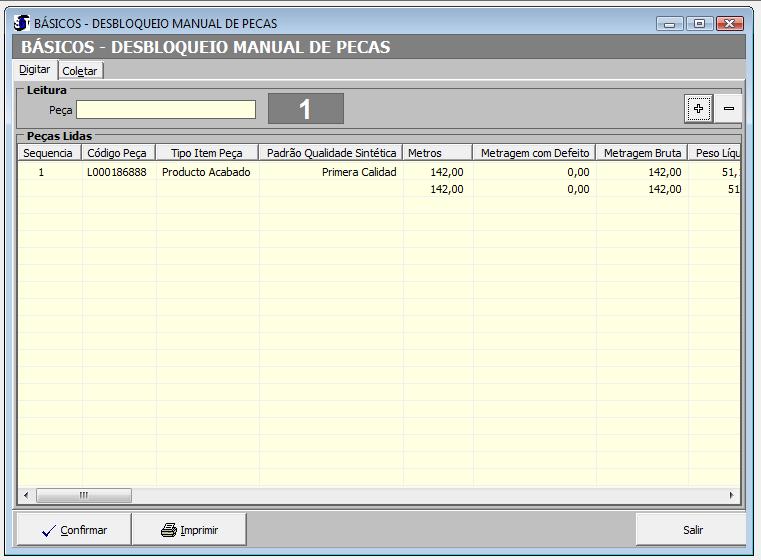Viewport: 761px width, 560px height.
Task: Click the Sequencia column header
Action: tap(48, 153)
